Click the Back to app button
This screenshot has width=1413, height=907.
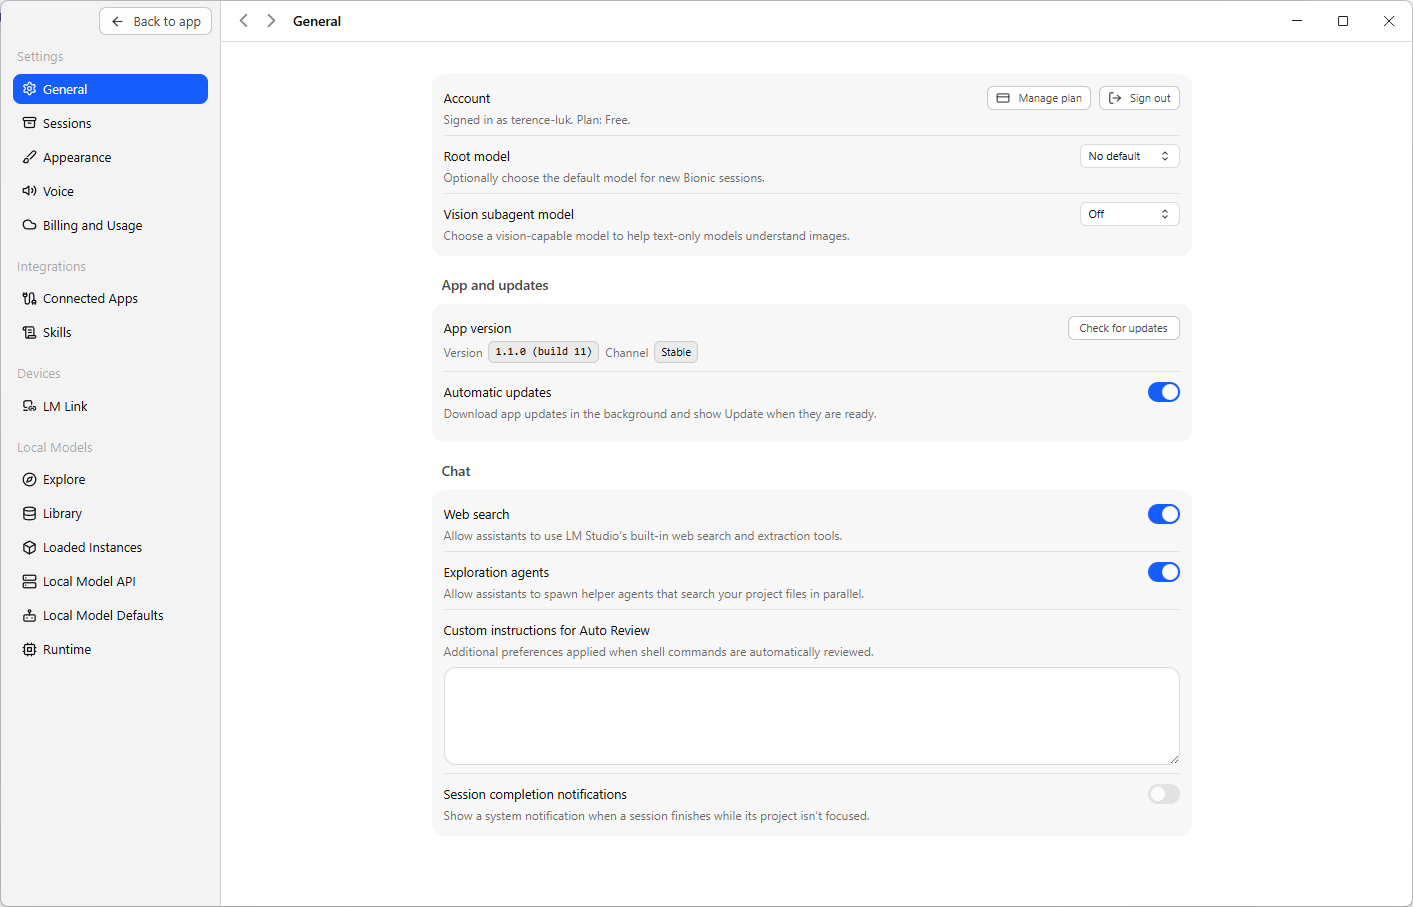[x=155, y=21]
